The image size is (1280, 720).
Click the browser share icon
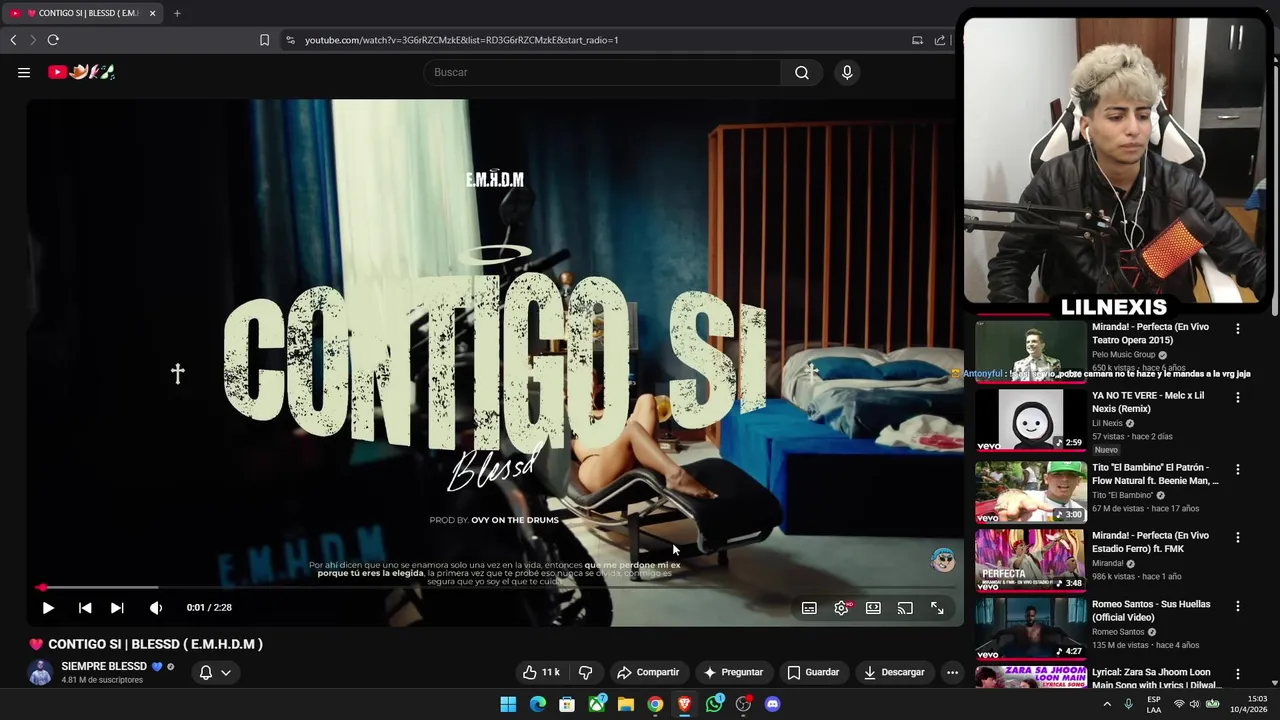[940, 40]
